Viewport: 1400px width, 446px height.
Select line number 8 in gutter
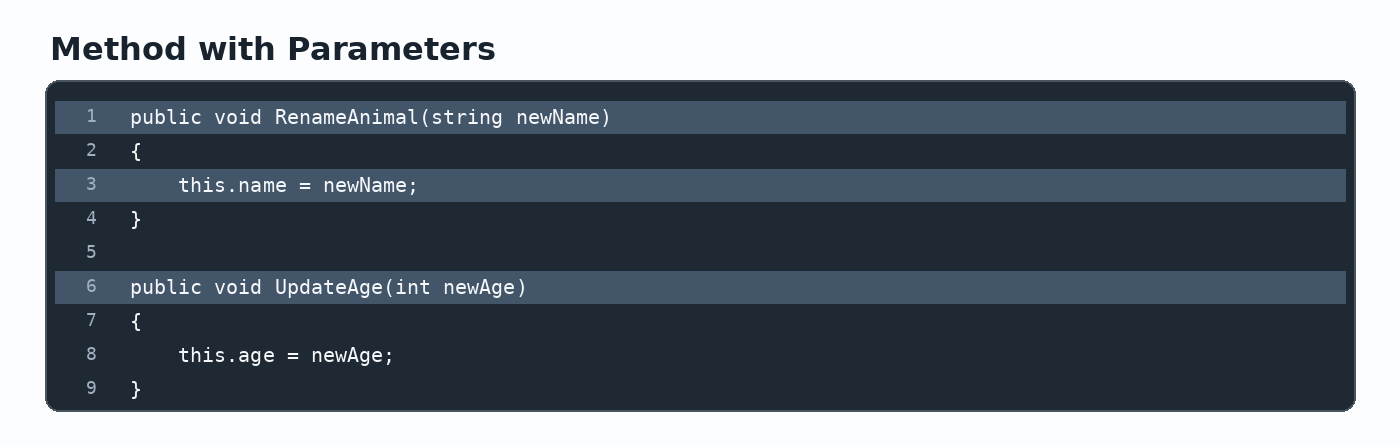click(91, 355)
